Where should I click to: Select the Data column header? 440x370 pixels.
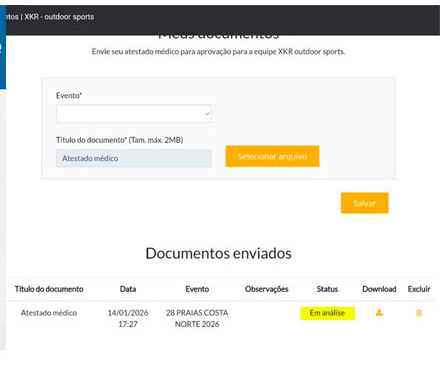tap(128, 289)
